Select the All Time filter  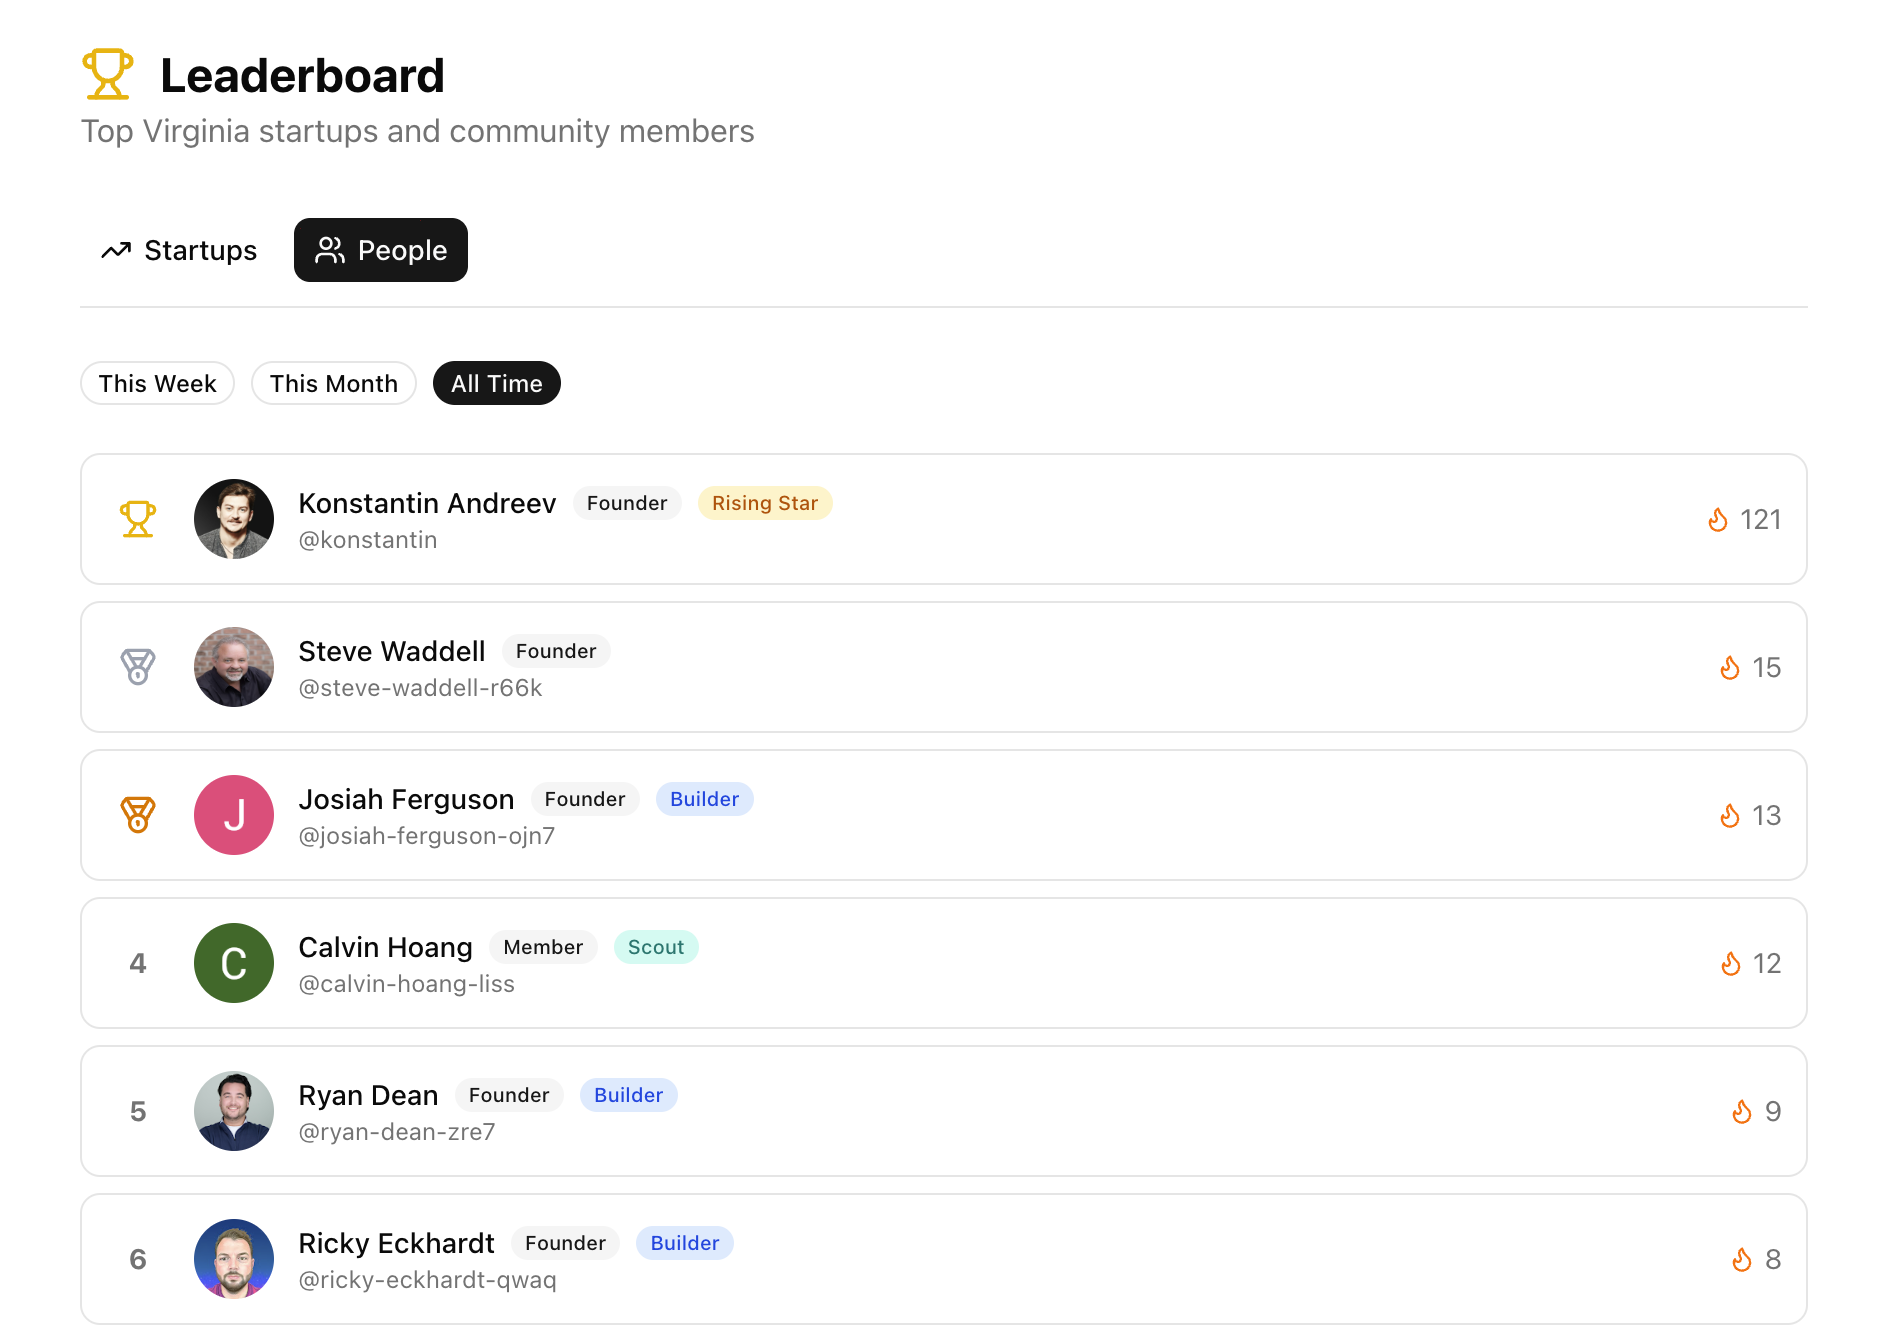coord(497,384)
